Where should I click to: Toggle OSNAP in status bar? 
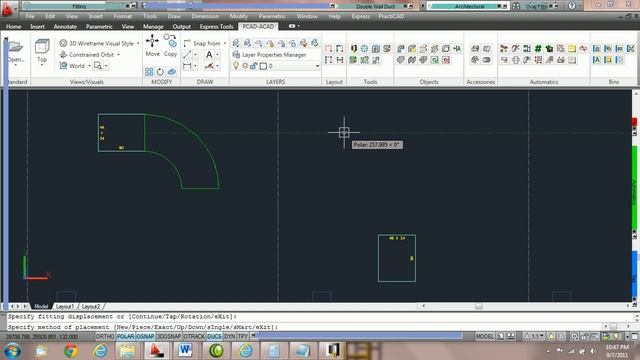click(x=145, y=336)
